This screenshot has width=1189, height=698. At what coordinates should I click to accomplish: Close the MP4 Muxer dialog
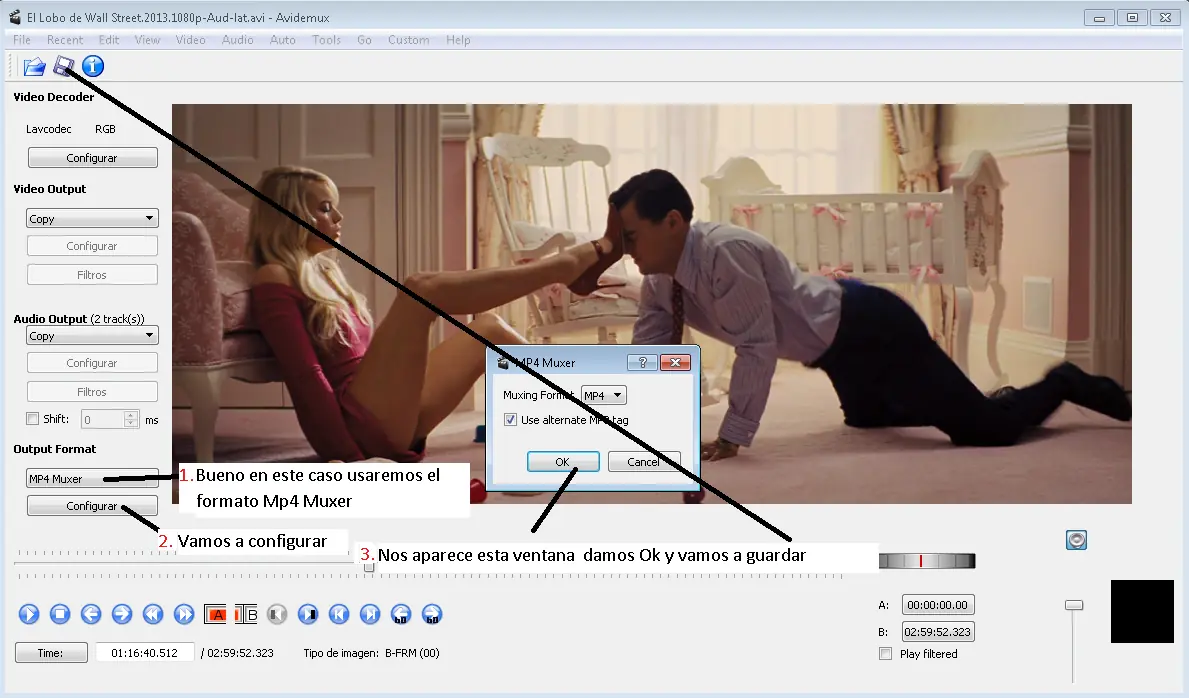pyautogui.click(x=675, y=363)
